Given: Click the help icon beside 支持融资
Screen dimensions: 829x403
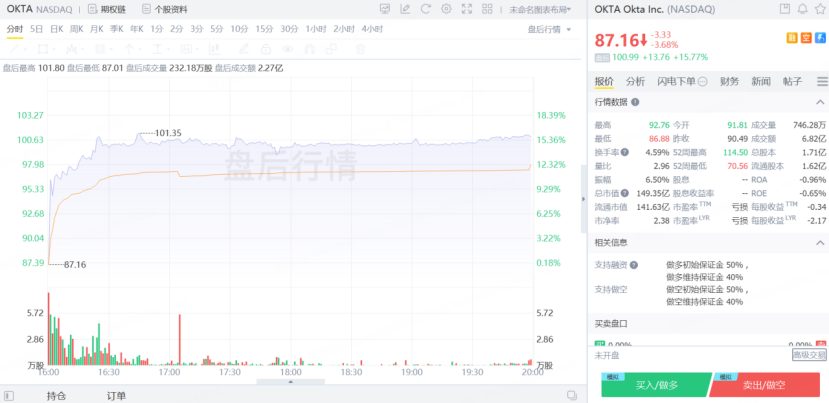Looking at the screenshot, I should pos(634,265).
